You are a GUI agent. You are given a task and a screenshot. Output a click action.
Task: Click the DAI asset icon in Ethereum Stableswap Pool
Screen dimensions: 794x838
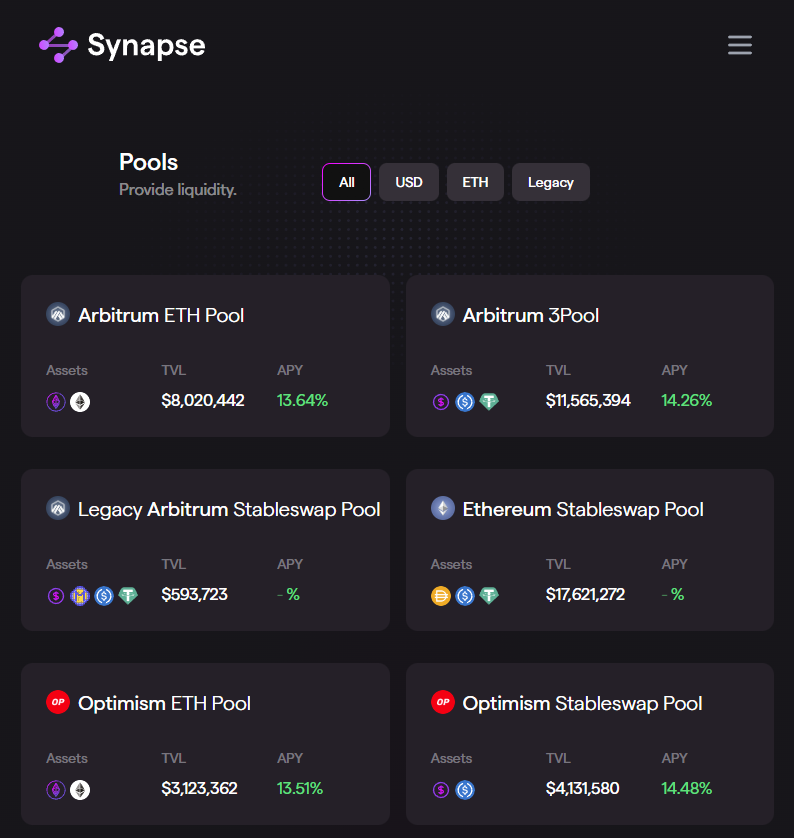tap(441, 595)
